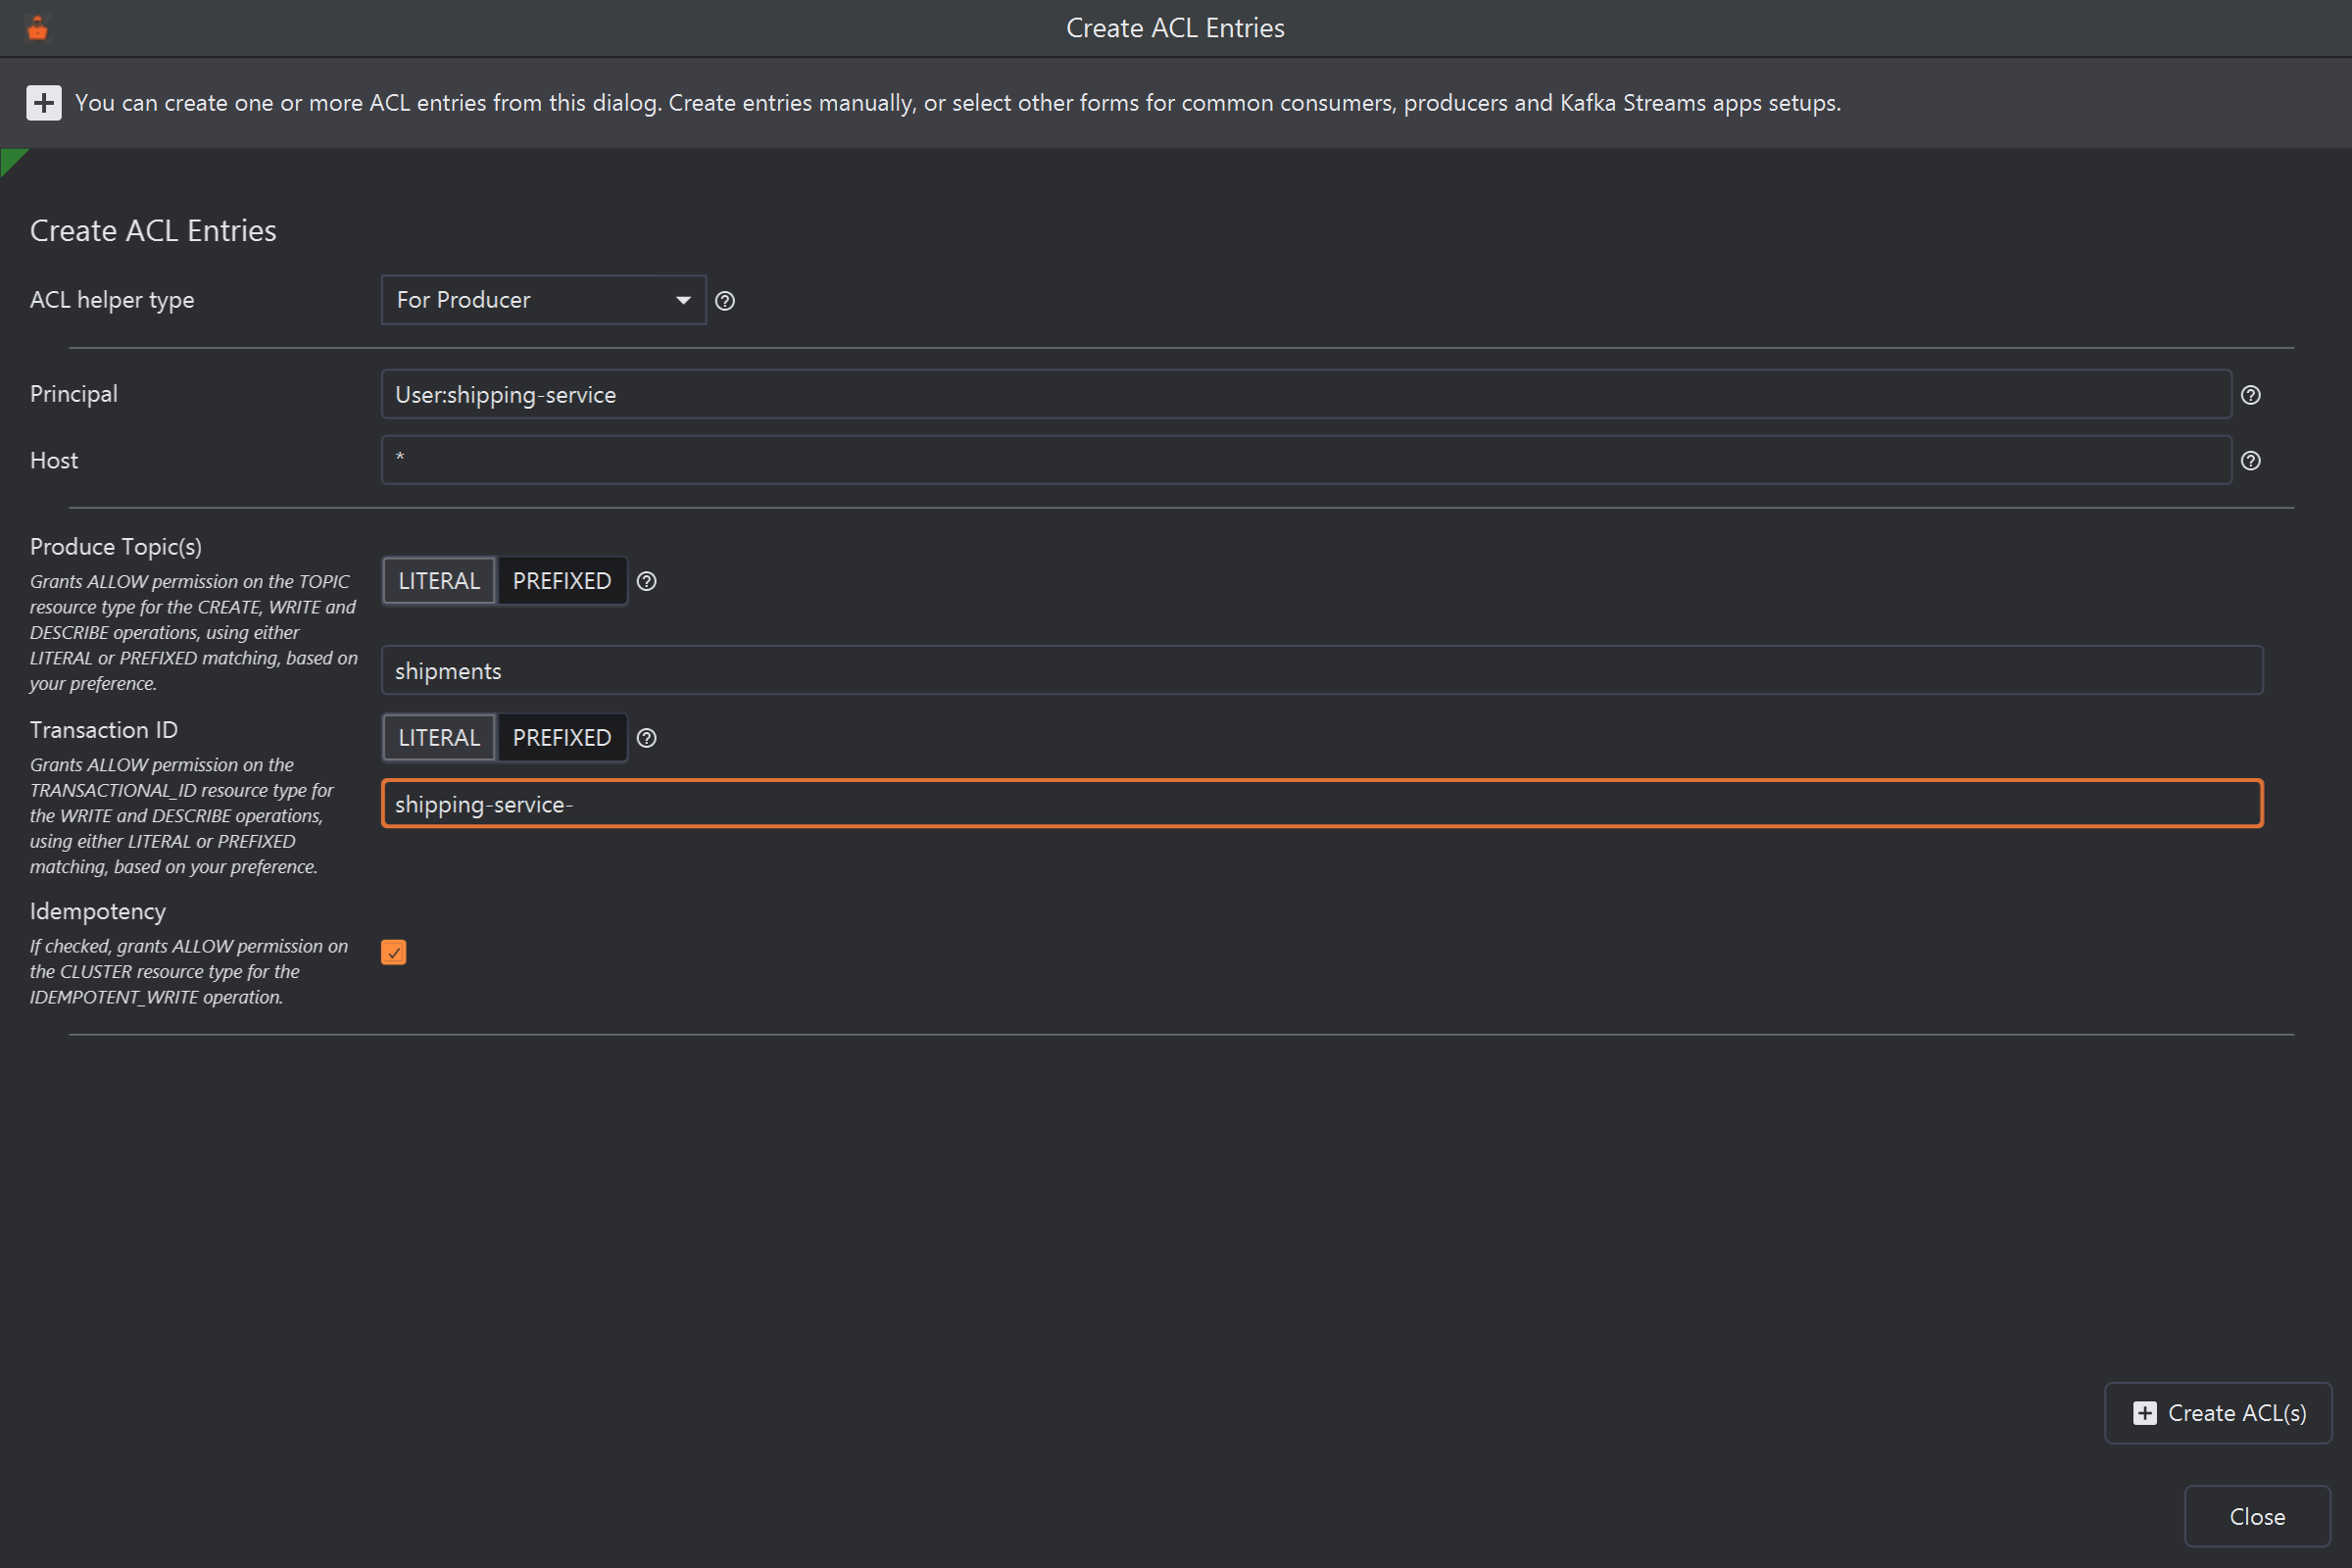Viewport: 2352px width, 1568px height.
Task: Click the 'Idempotency' label
Action: pyautogui.click(x=98, y=912)
